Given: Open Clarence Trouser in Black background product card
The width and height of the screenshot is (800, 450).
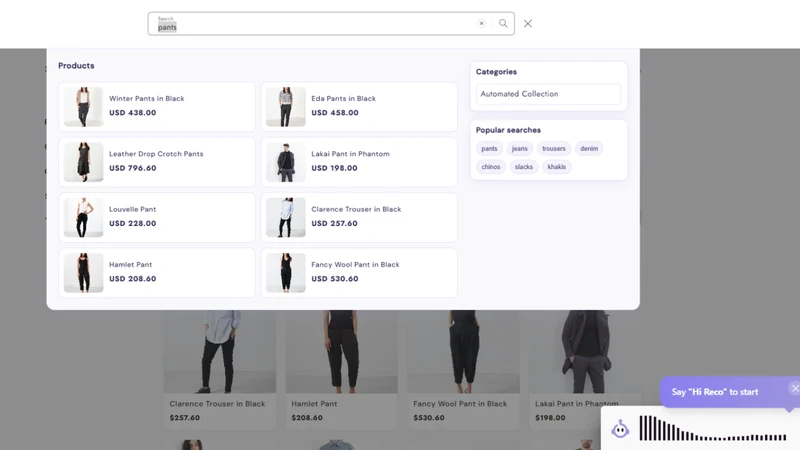Looking at the screenshot, I should 220,370.
